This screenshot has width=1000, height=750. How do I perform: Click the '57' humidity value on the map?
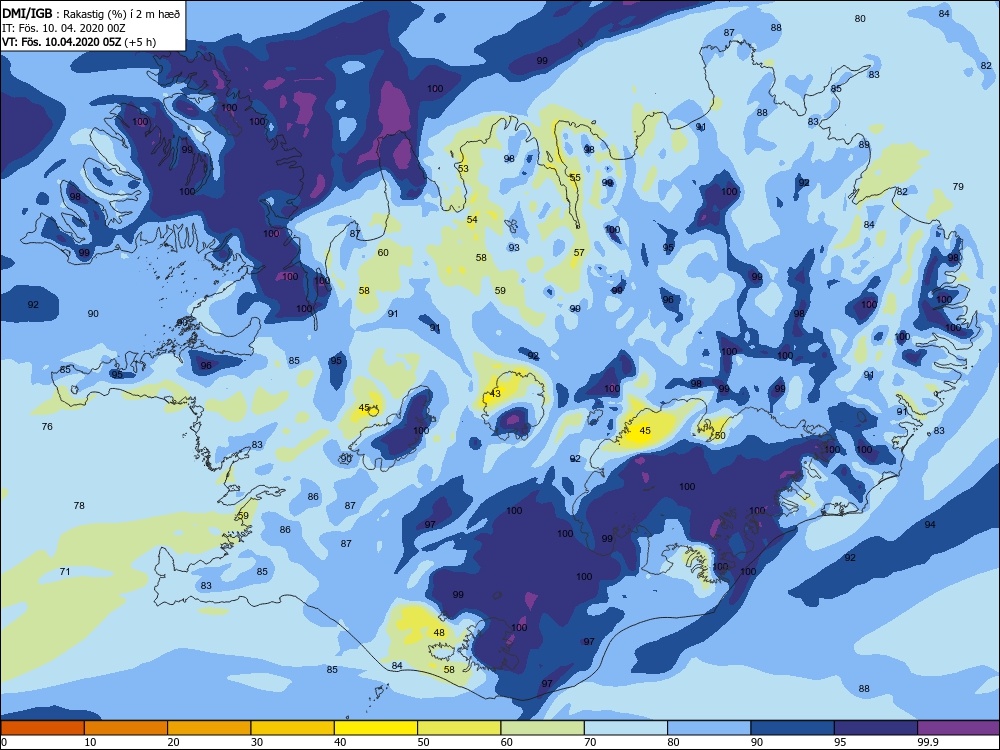pyautogui.click(x=579, y=253)
